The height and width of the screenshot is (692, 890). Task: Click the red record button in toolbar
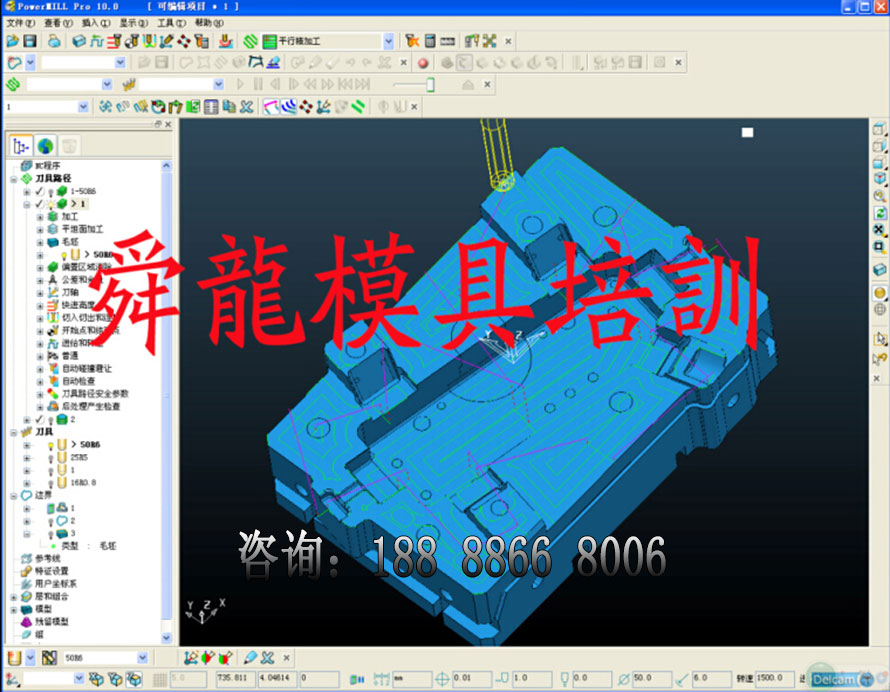[x=423, y=62]
